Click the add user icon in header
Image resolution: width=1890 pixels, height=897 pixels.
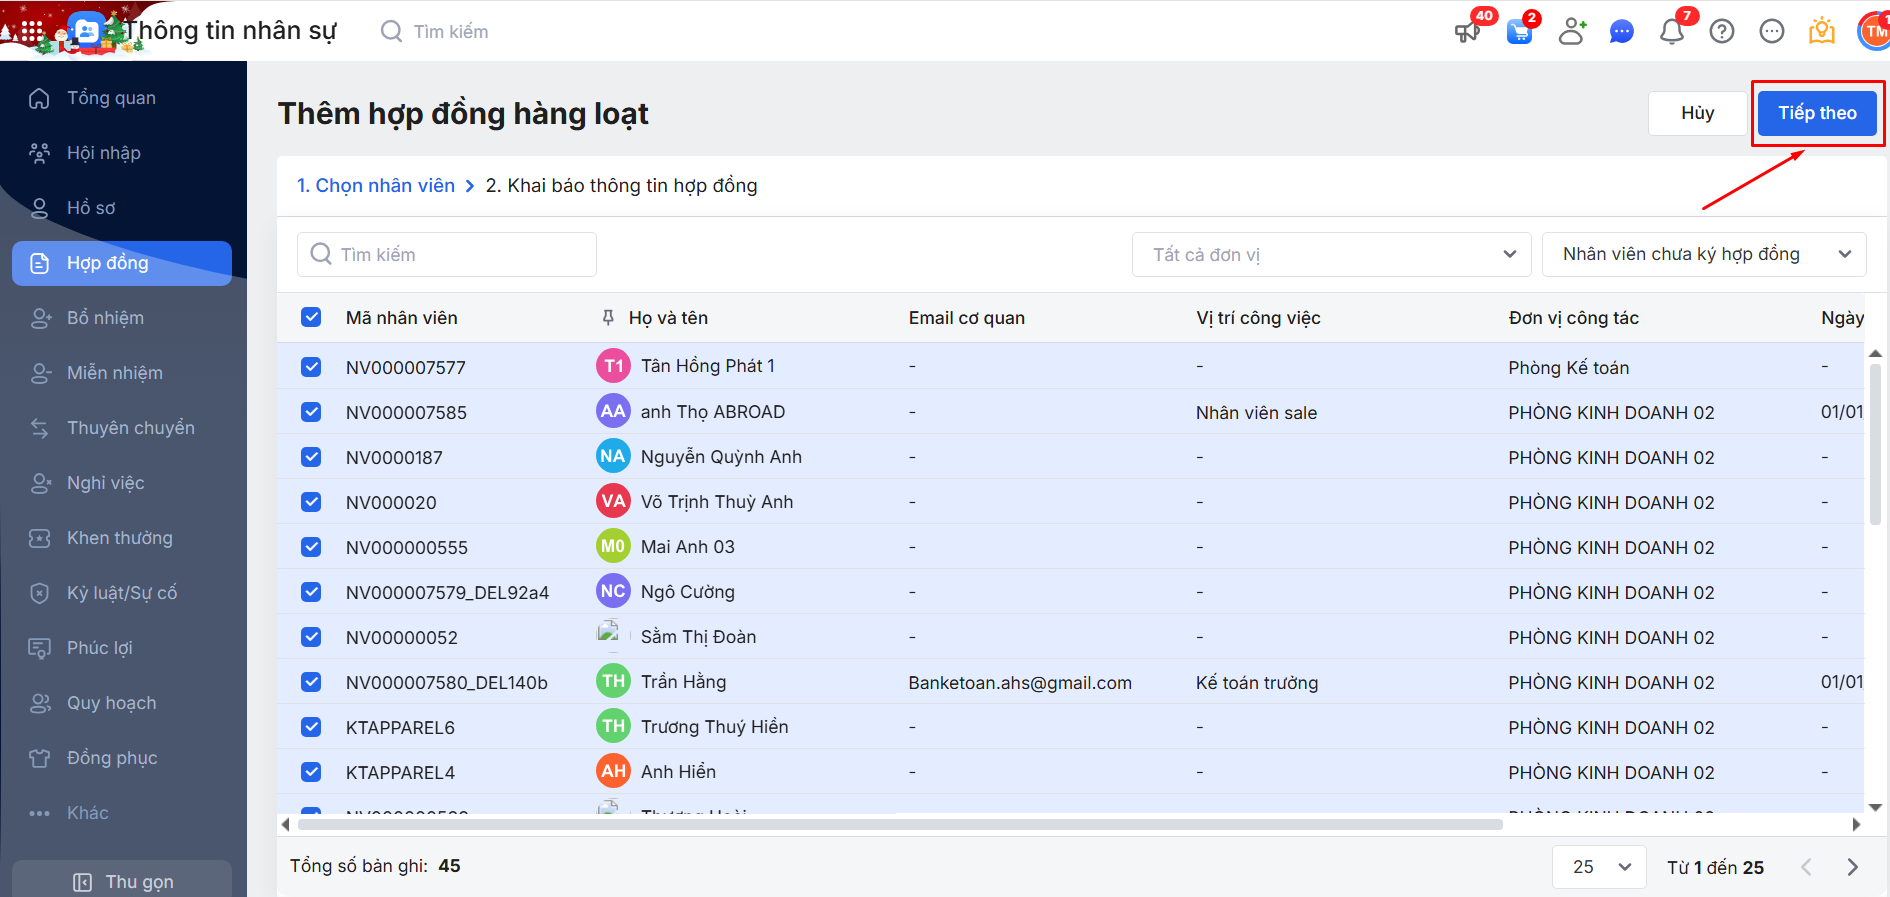coord(1571,32)
